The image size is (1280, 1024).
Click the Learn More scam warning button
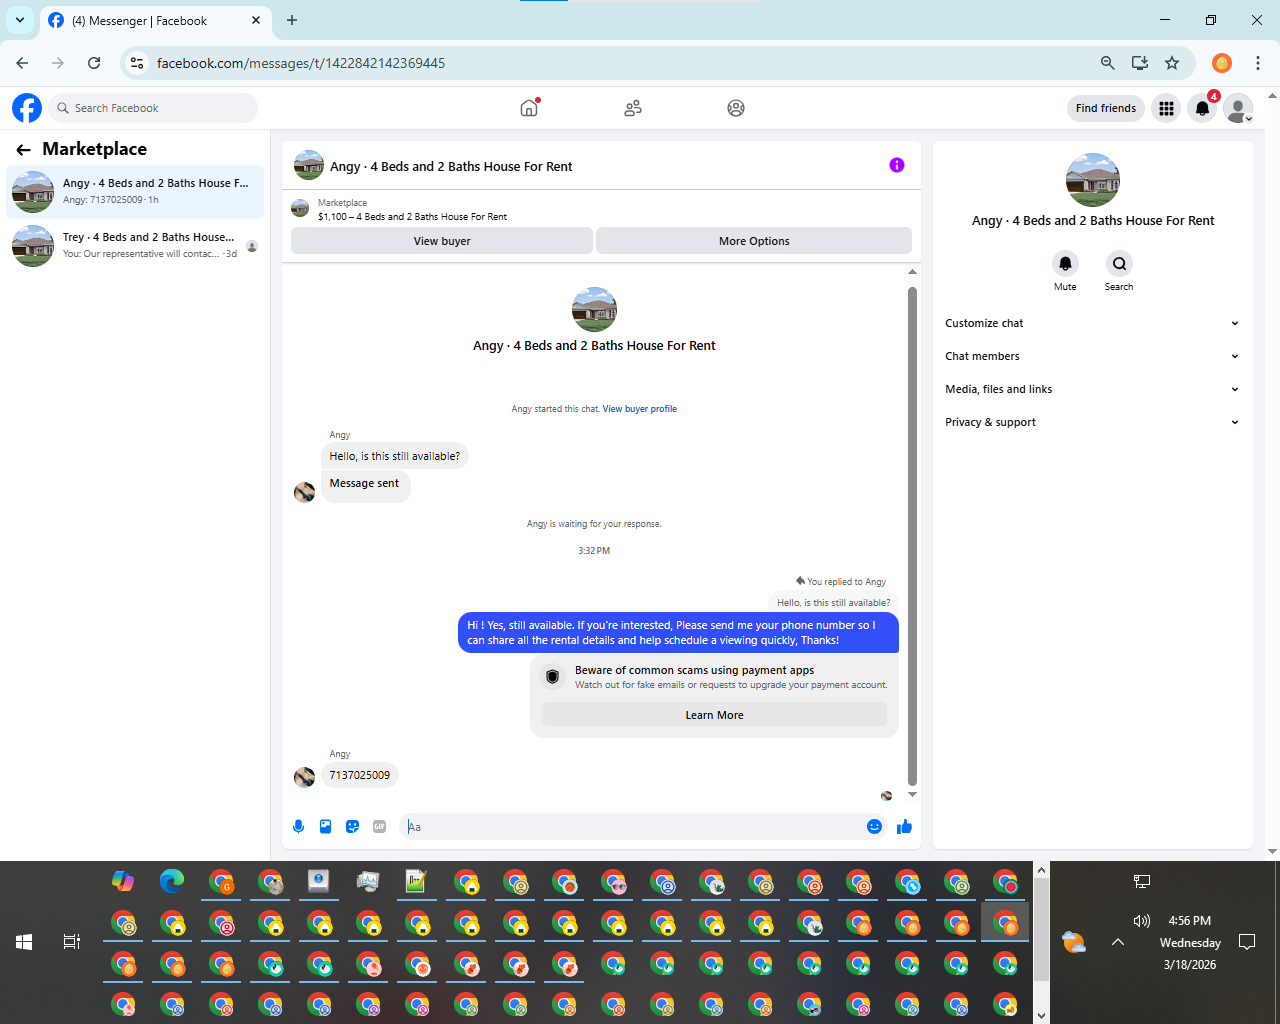click(x=714, y=715)
